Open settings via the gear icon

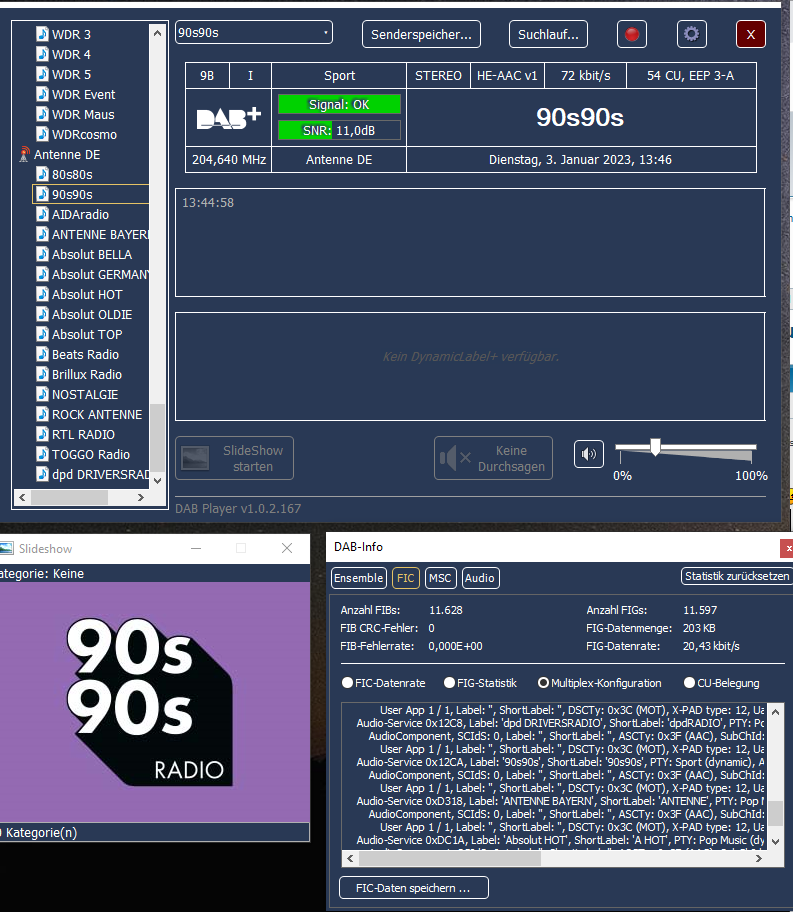(691, 34)
